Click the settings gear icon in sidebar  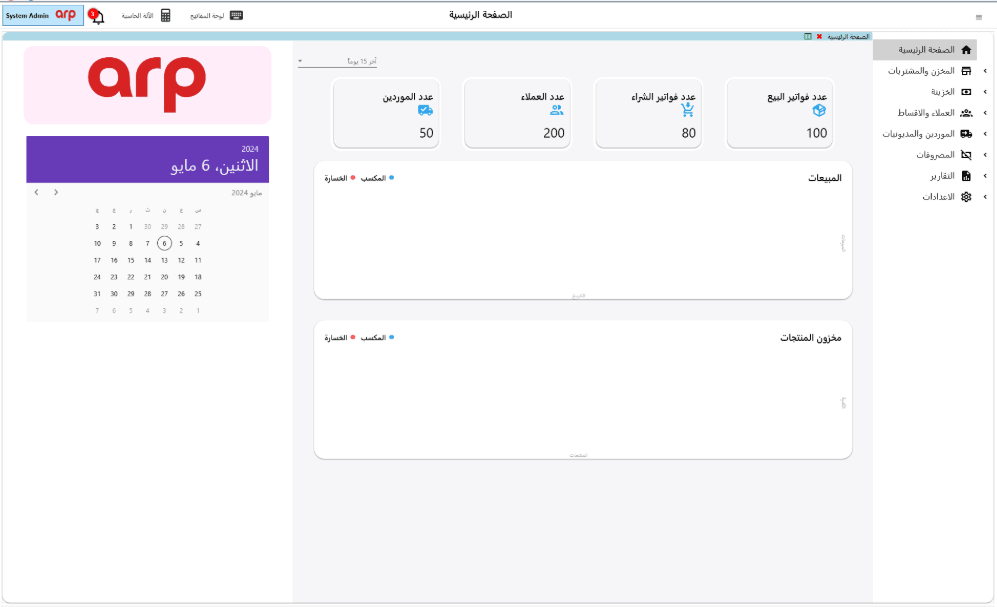tap(966, 196)
